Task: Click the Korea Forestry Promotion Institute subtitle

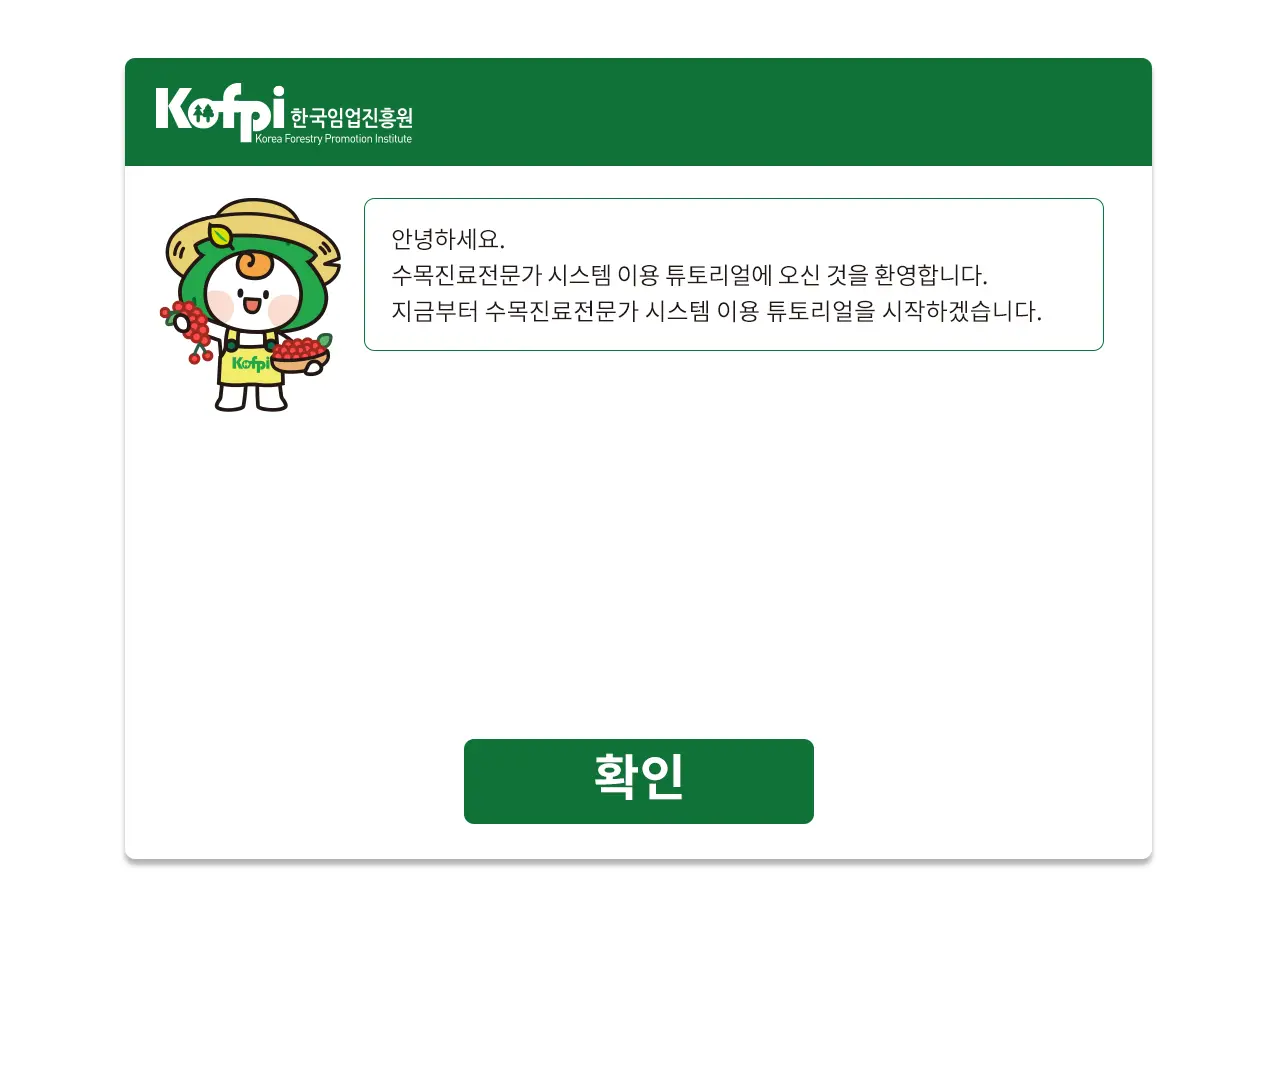Action: (333, 139)
